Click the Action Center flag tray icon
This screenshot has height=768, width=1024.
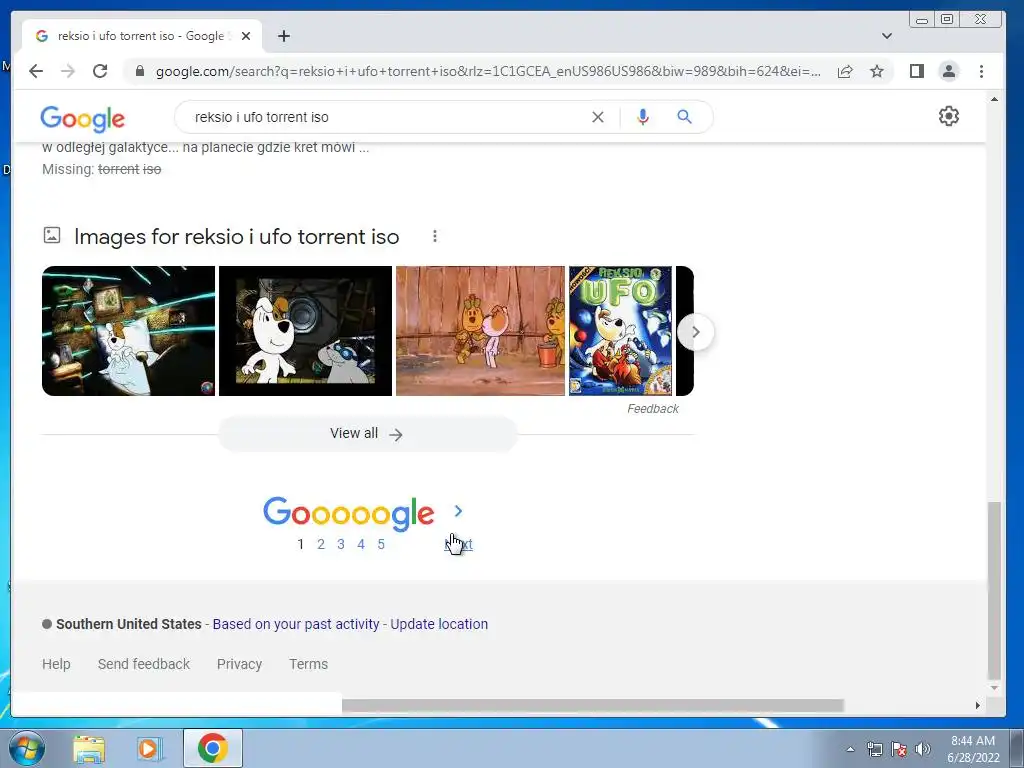[899, 749]
